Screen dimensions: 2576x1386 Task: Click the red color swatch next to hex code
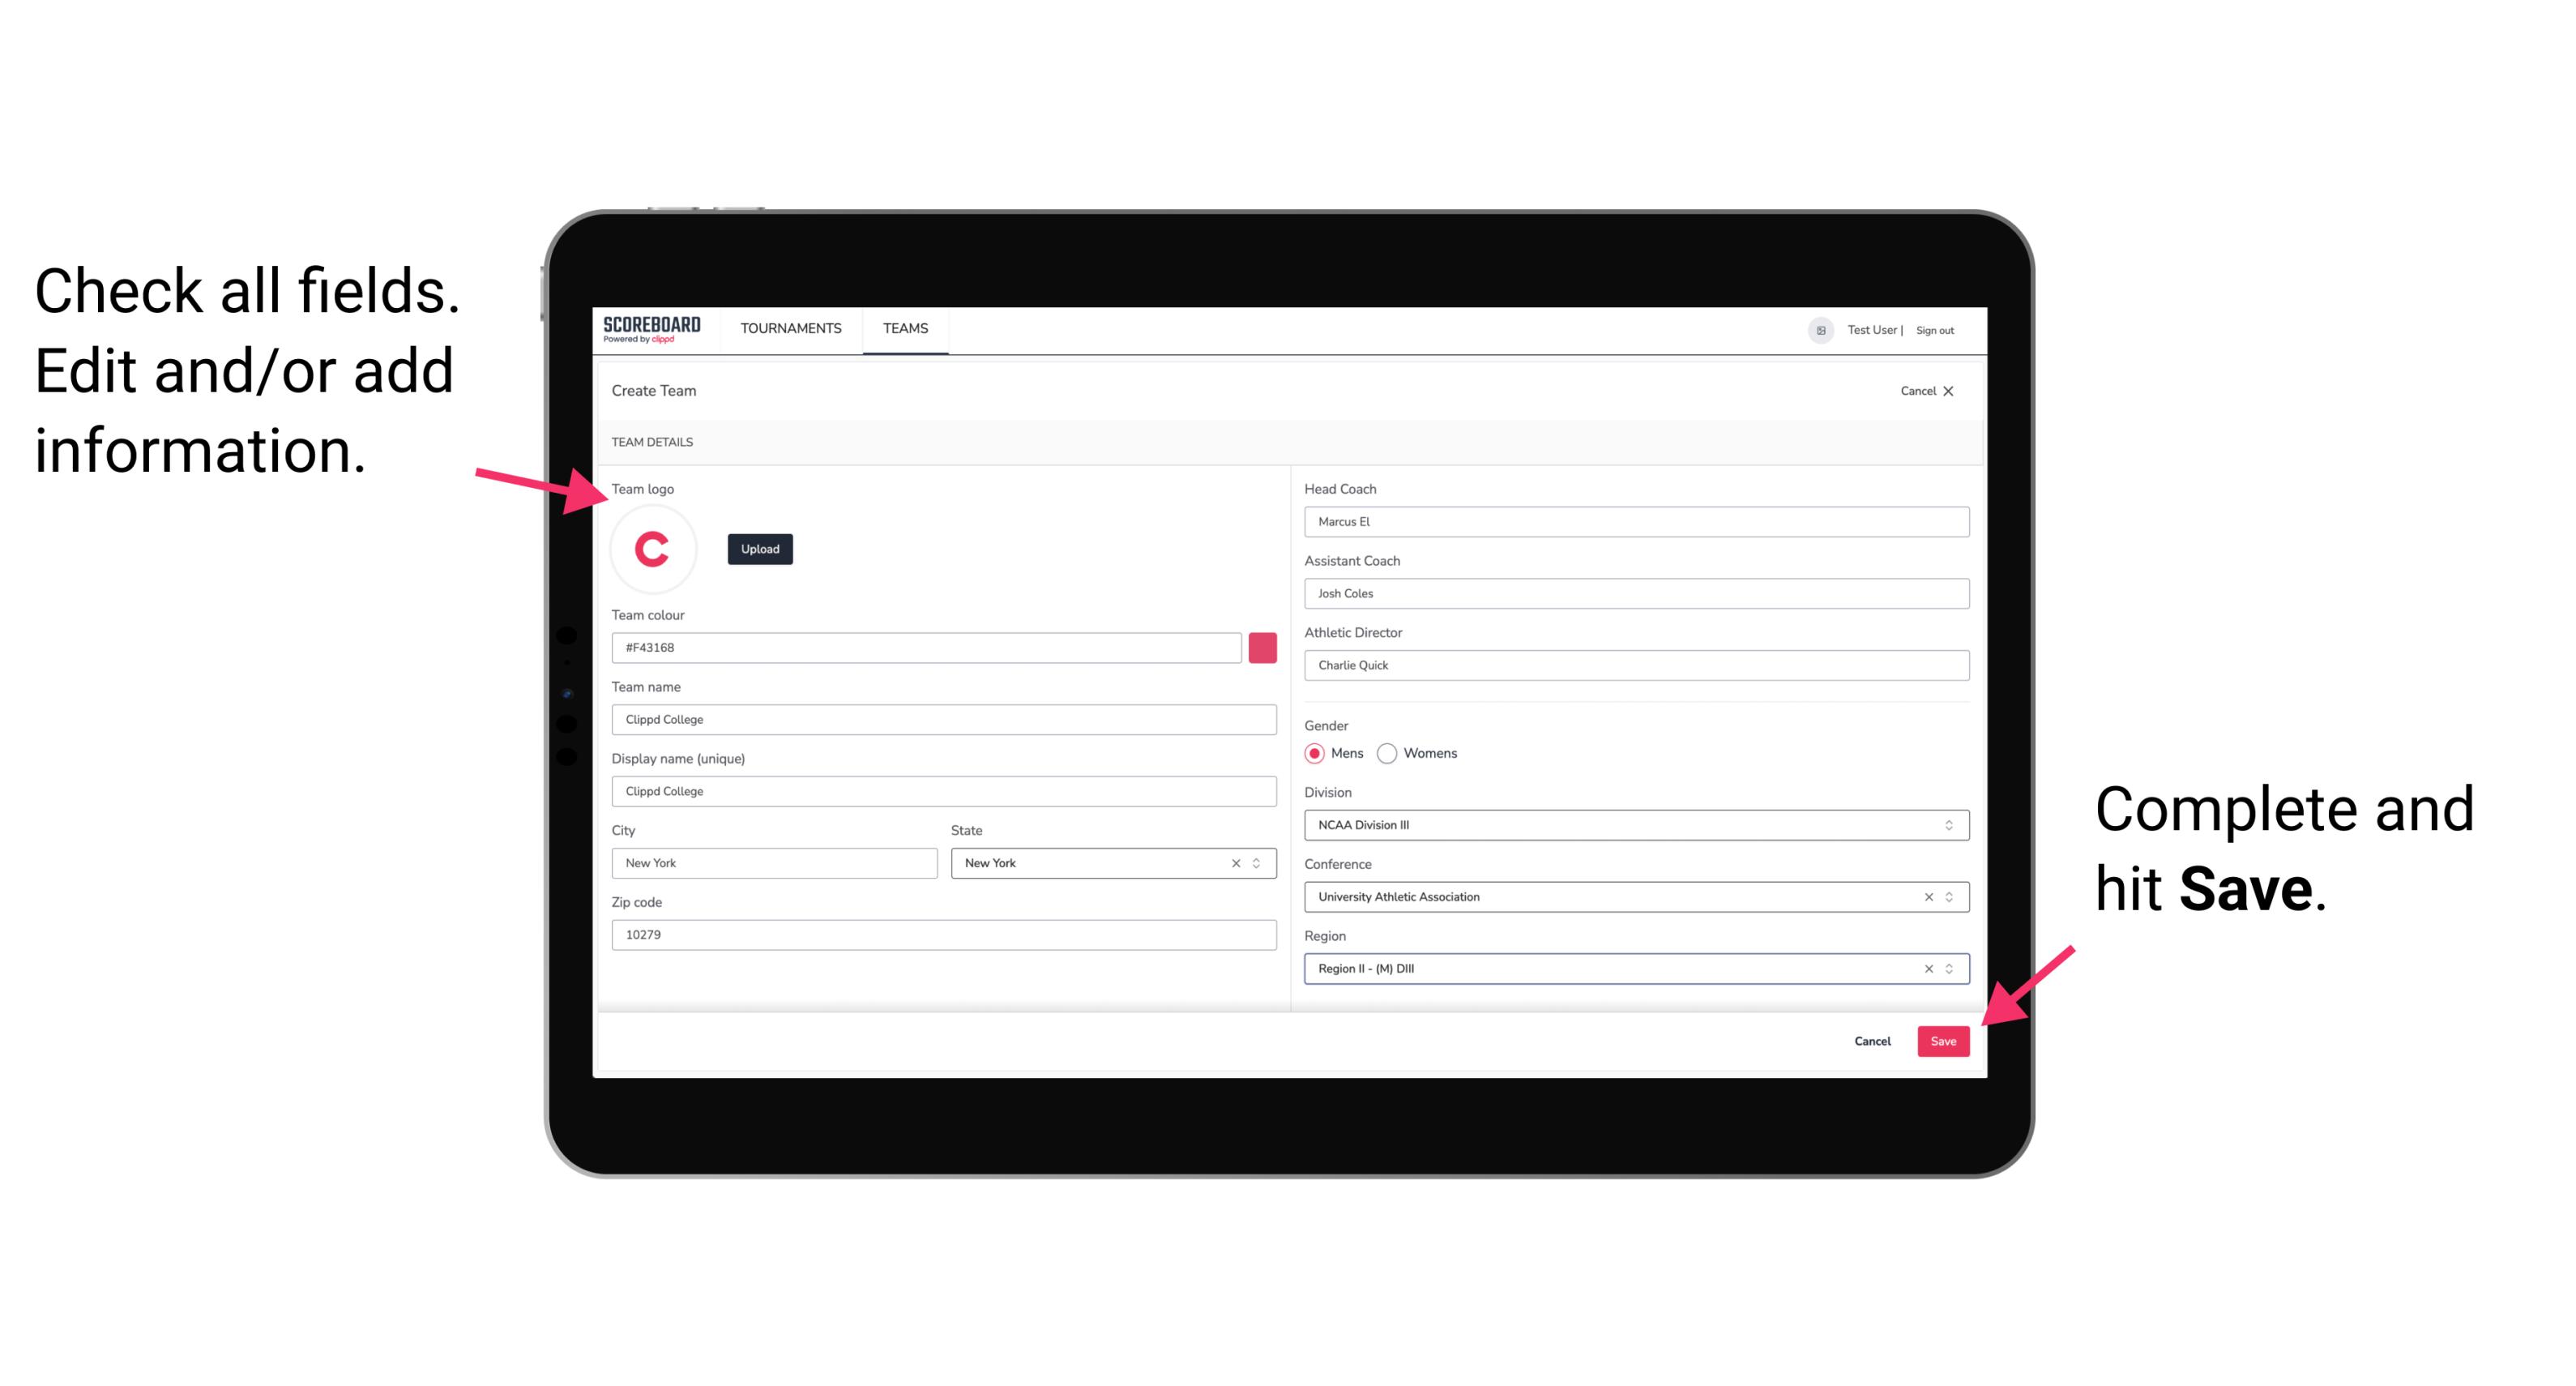click(1264, 647)
